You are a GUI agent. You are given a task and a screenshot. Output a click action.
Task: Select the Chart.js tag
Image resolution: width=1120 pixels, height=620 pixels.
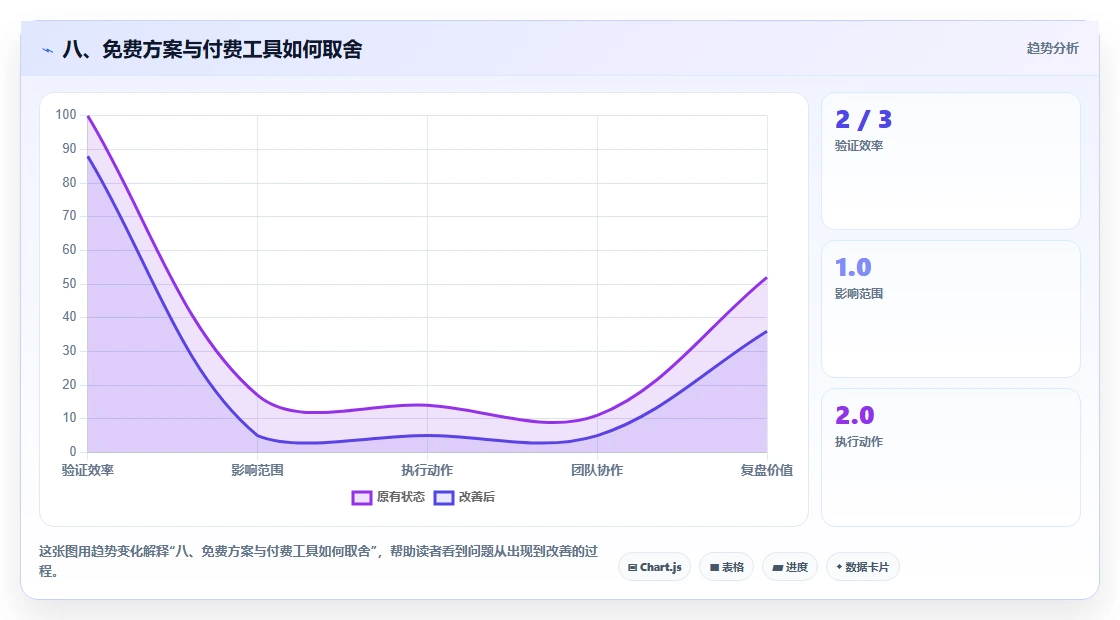654,567
